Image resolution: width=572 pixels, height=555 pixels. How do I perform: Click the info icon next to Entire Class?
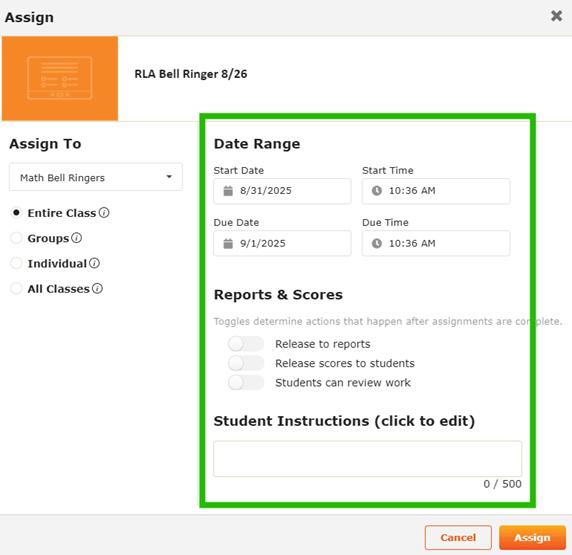coord(104,212)
